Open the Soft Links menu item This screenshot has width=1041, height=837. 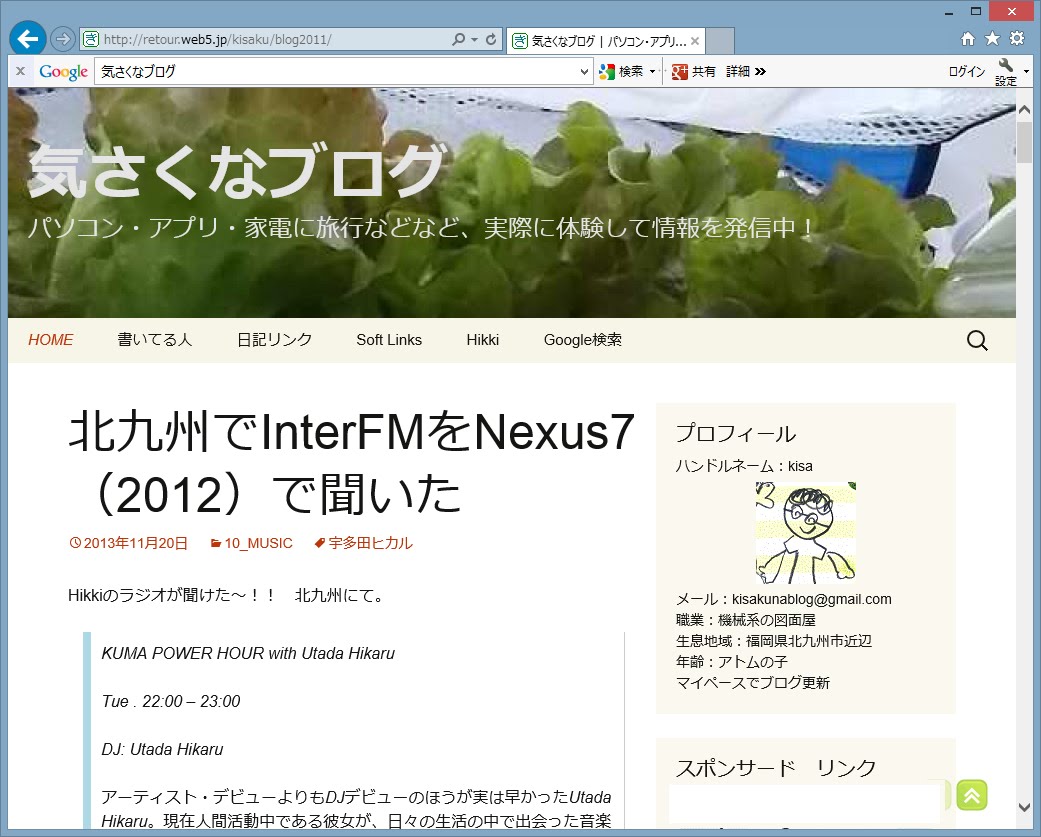click(x=389, y=340)
